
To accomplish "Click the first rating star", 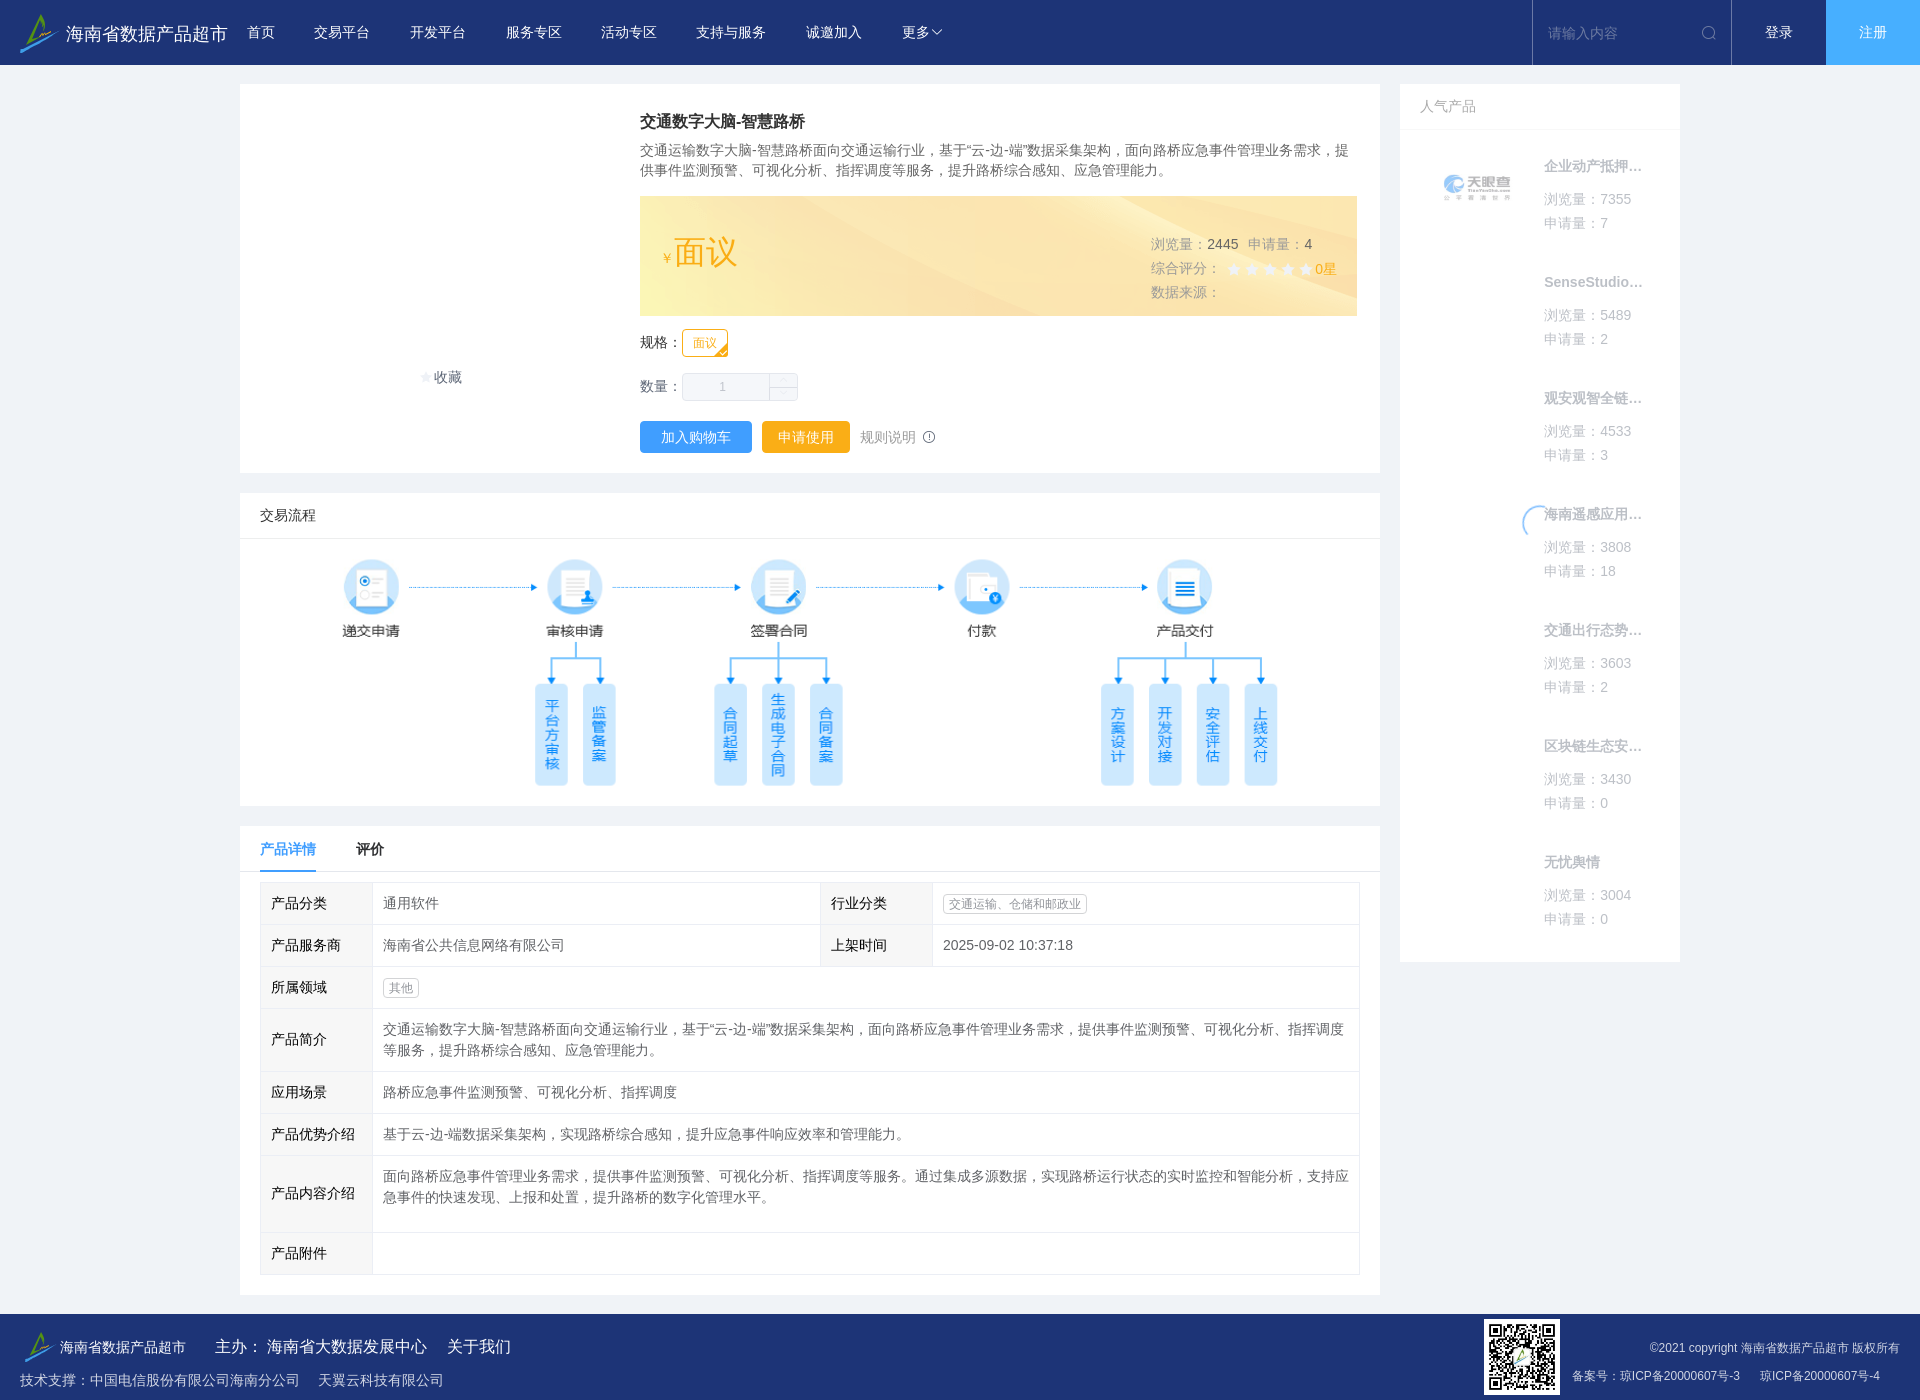I will [1234, 269].
